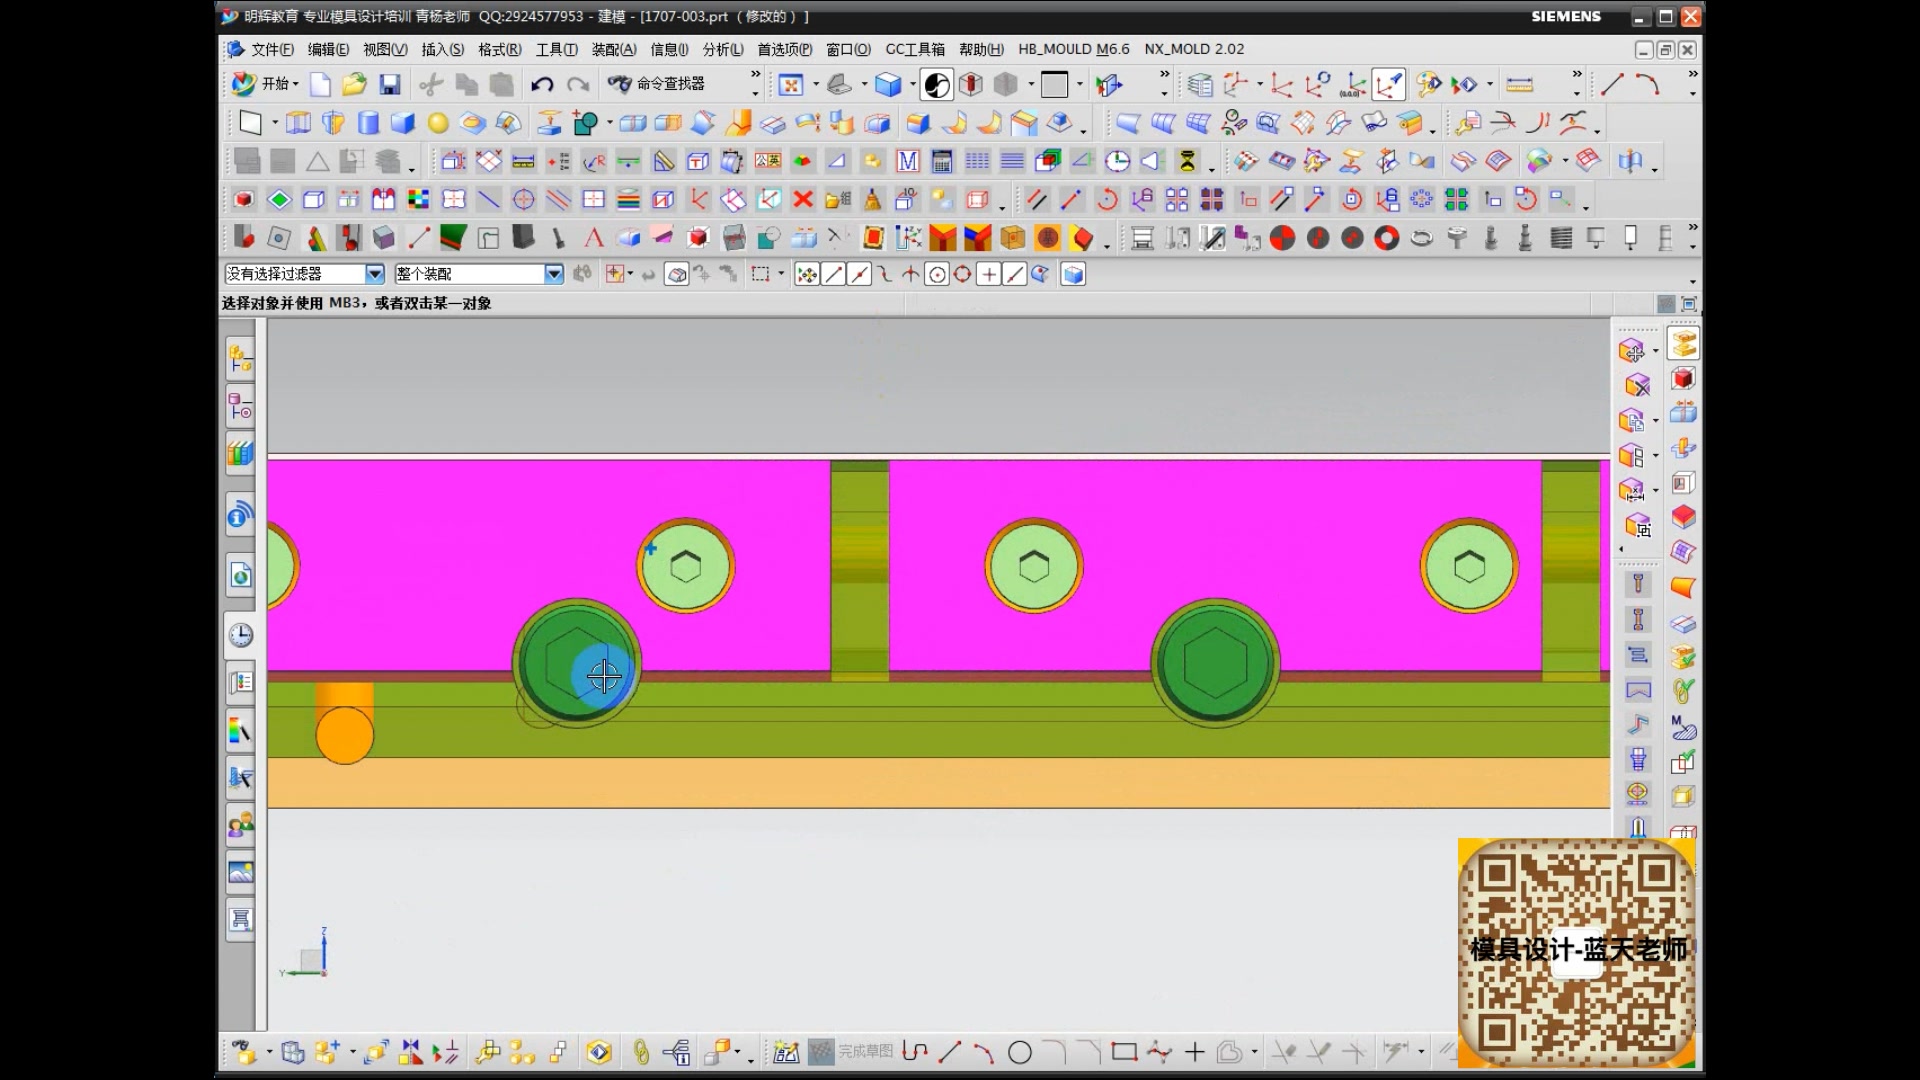Expand the selection filter dropdown

click(x=375, y=274)
